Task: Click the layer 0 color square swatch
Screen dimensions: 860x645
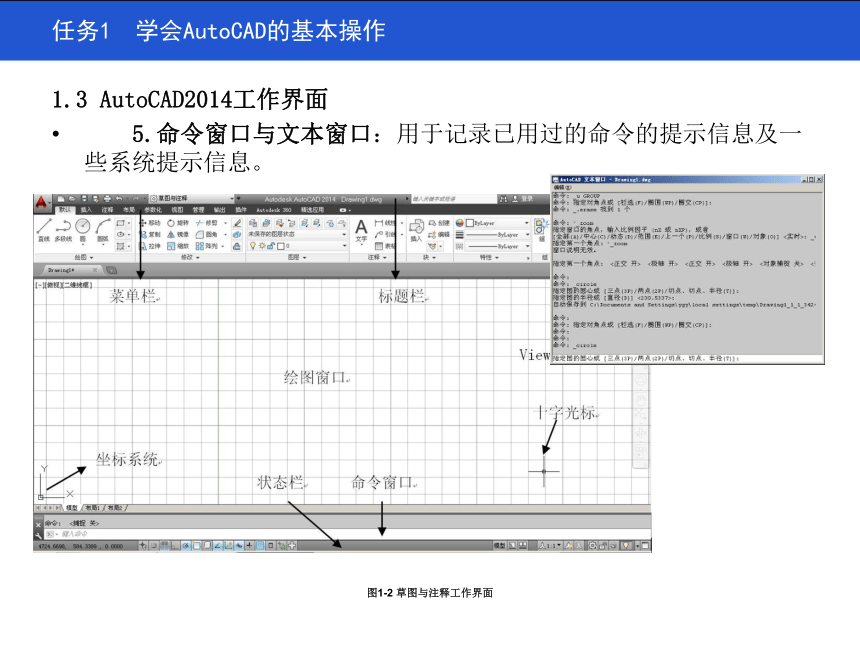Action: click(x=281, y=246)
